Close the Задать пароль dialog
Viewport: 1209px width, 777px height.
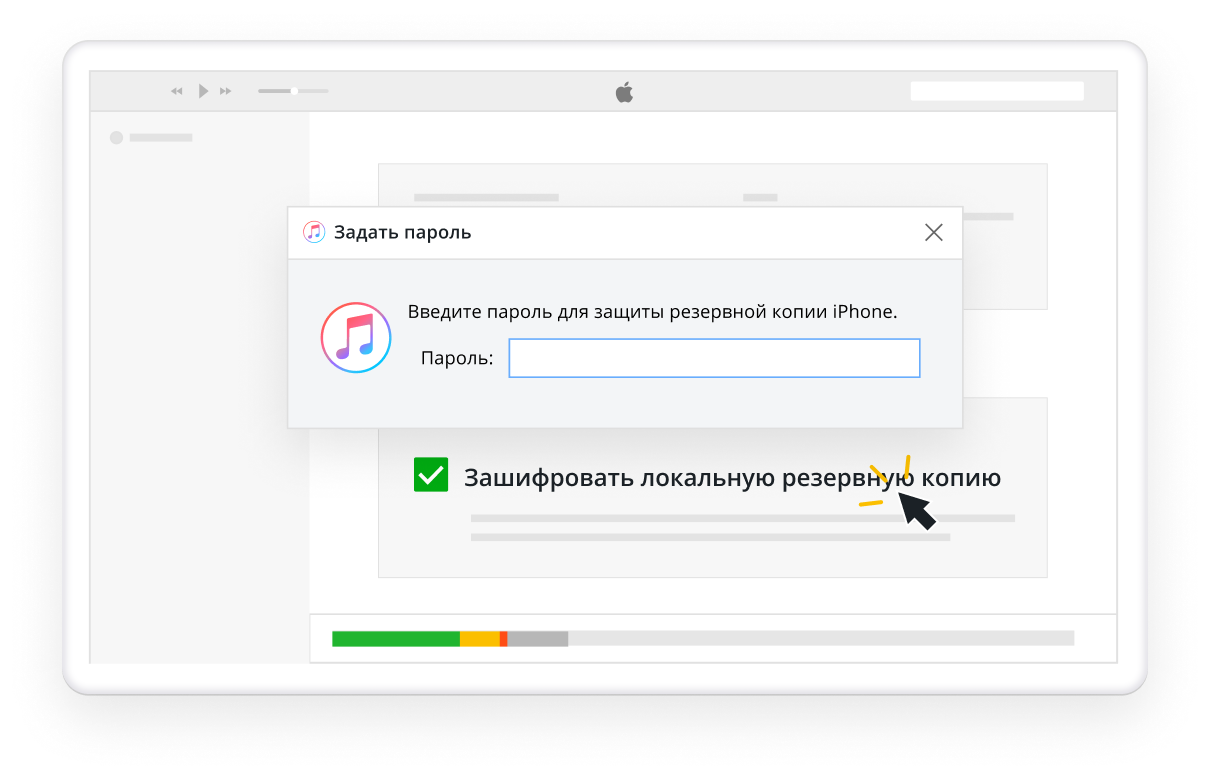934,232
